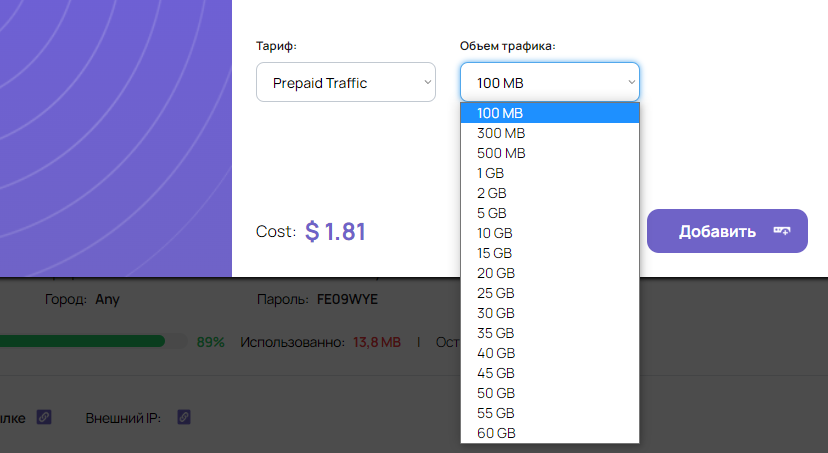Select 30 GB from the list
This screenshot has width=828, height=453.
coord(550,313)
